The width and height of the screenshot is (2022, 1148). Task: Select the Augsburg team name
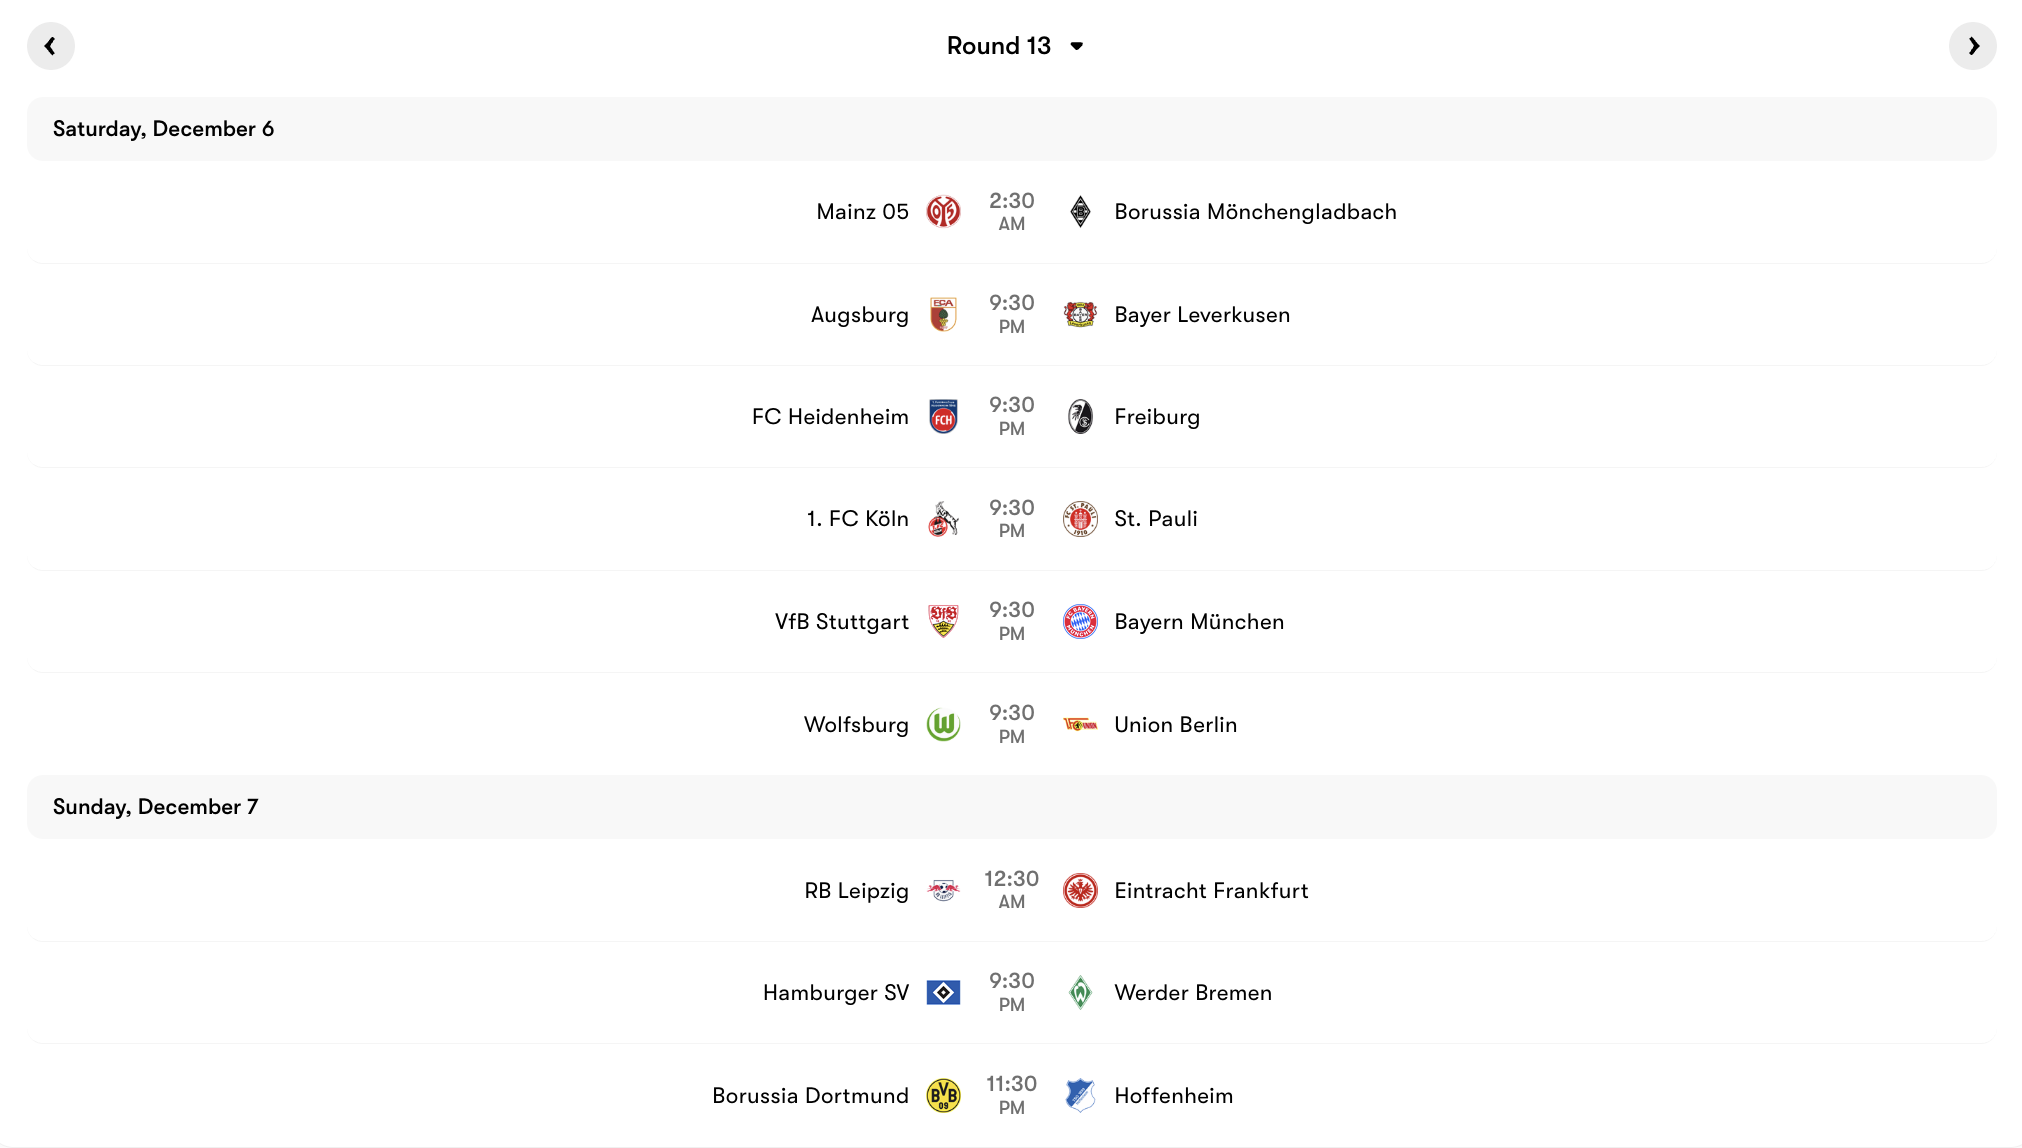pos(859,314)
